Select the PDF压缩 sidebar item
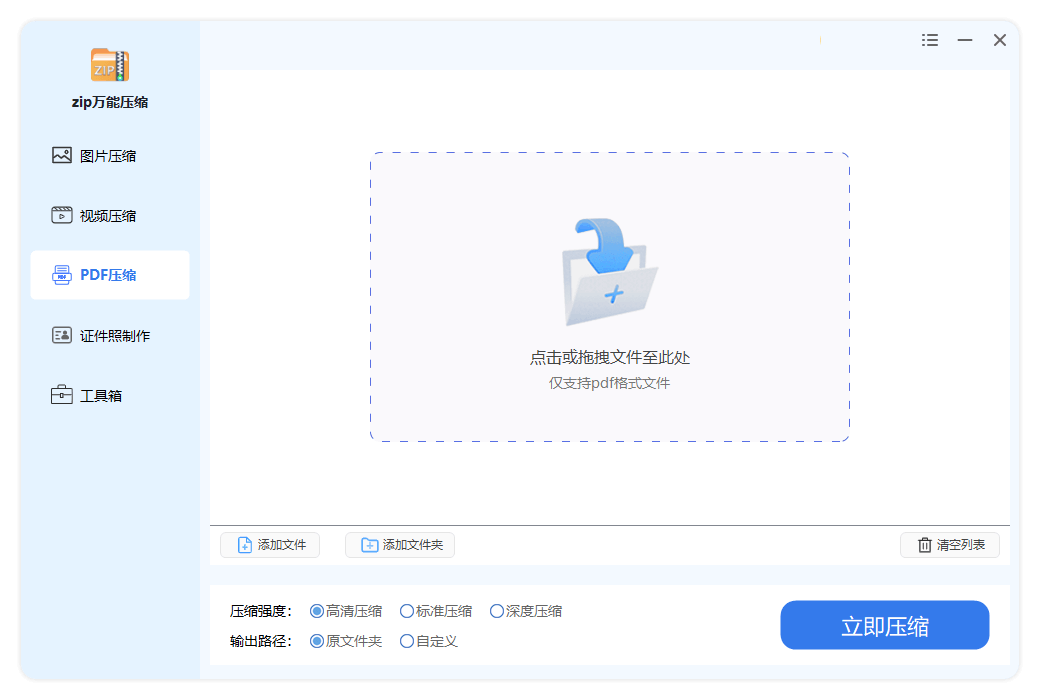The height and width of the screenshot is (700, 1040). pyautogui.click(x=109, y=275)
